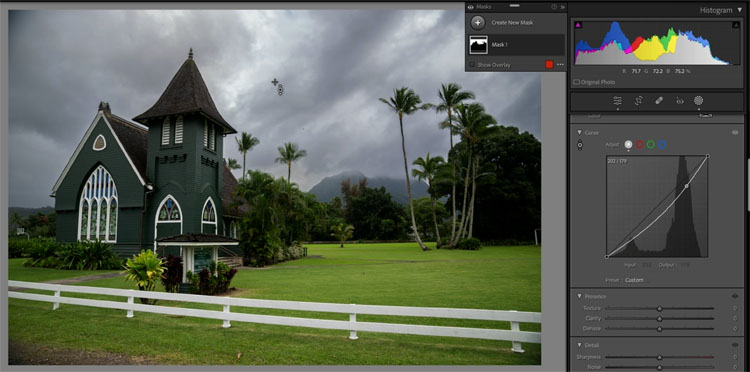
Task: Select the Masking tool icon
Action: tap(698, 100)
